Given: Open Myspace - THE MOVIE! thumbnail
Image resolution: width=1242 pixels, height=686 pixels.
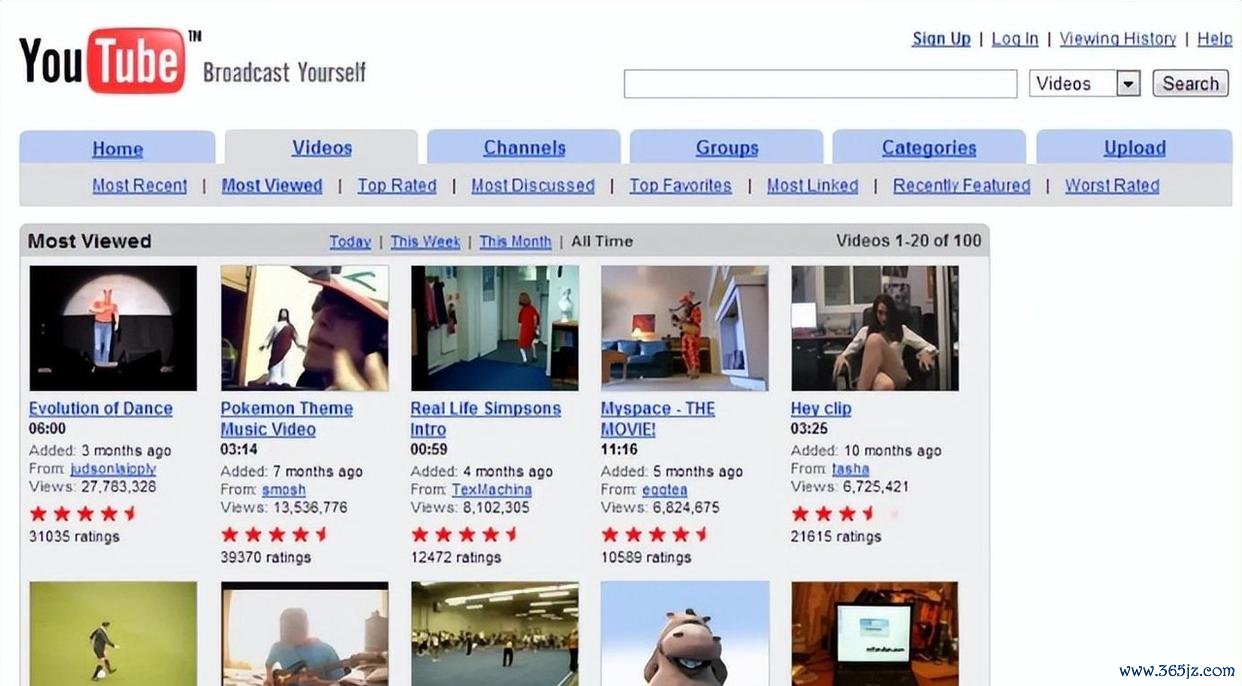Looking at the screenshot, I should [684, 327].
